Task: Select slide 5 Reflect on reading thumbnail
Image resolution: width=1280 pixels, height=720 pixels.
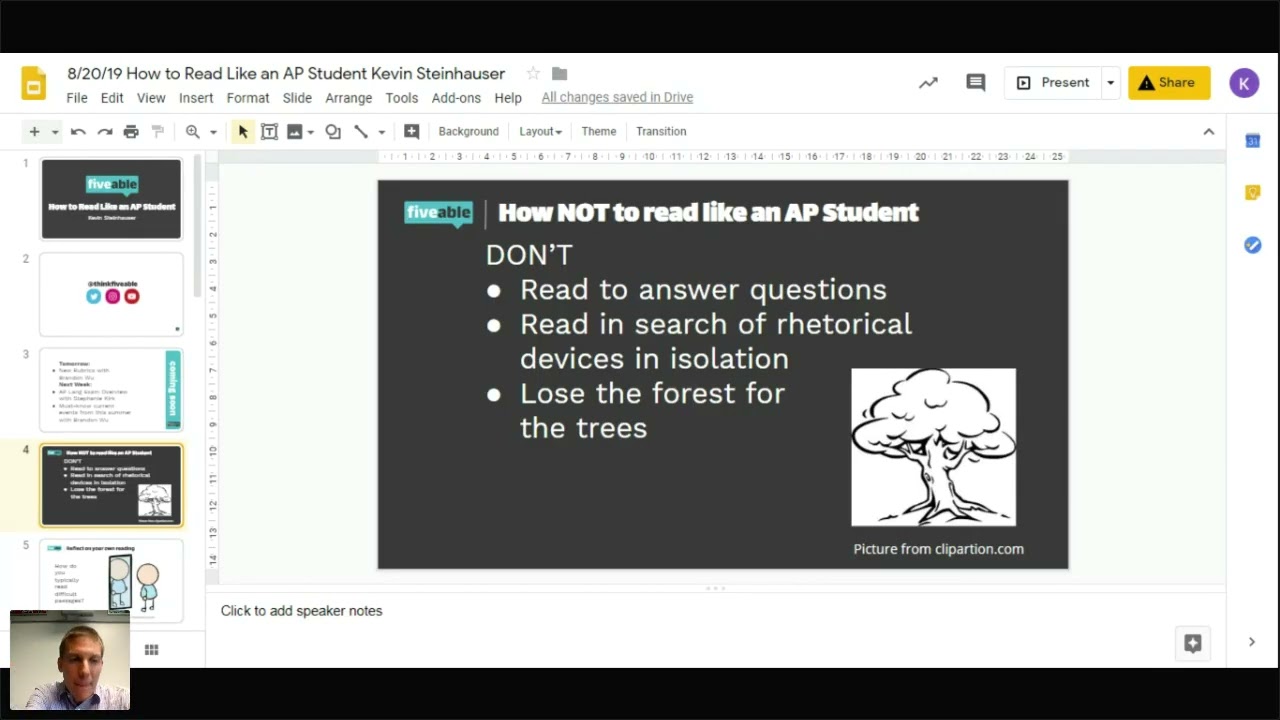Action: [111, 580]
